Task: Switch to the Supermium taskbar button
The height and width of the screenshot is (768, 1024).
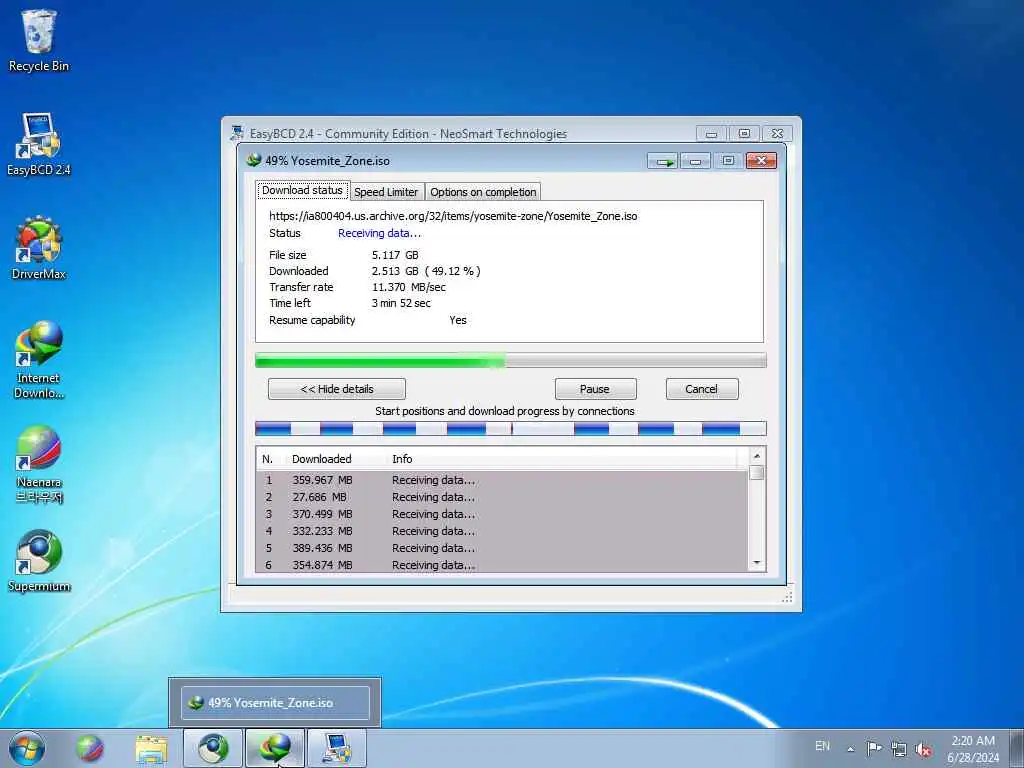Action: coord(213,748)
